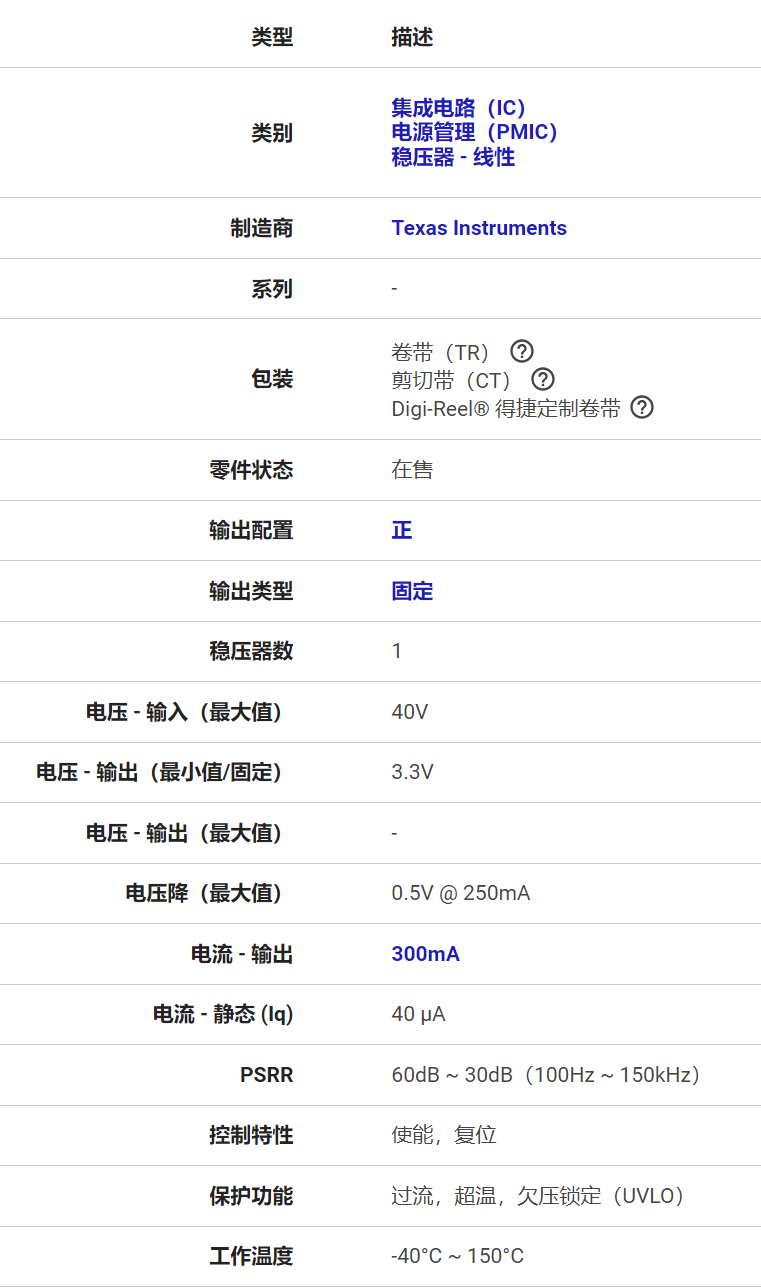Click the question mark next to 剪切带（CT）
The image size is (761, 1288).
coord(542,380)
